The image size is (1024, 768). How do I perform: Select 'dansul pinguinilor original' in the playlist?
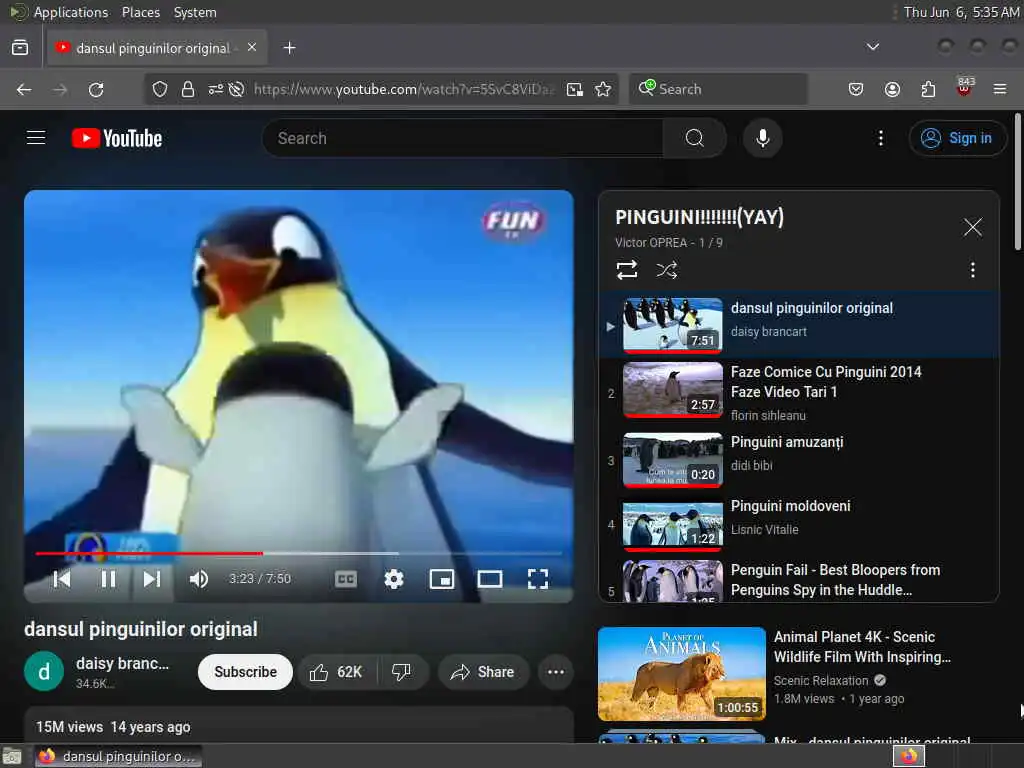pos(799,325)
